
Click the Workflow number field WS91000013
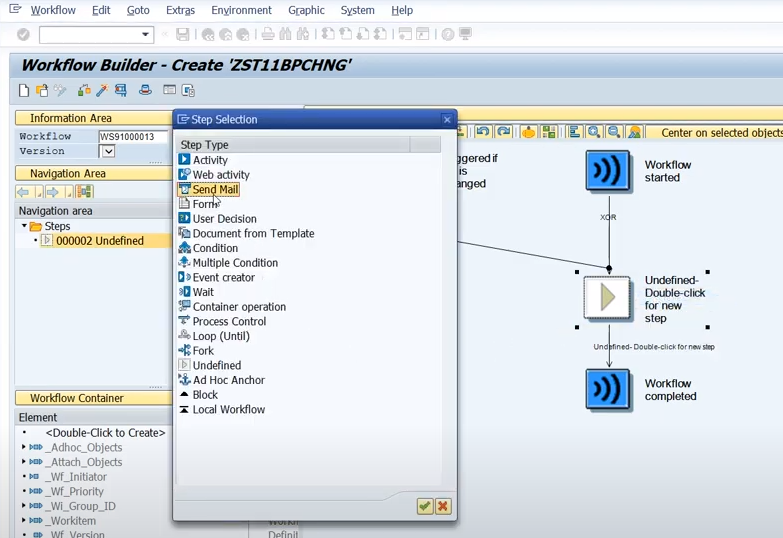pyautogui.click(x=132, y=136)
